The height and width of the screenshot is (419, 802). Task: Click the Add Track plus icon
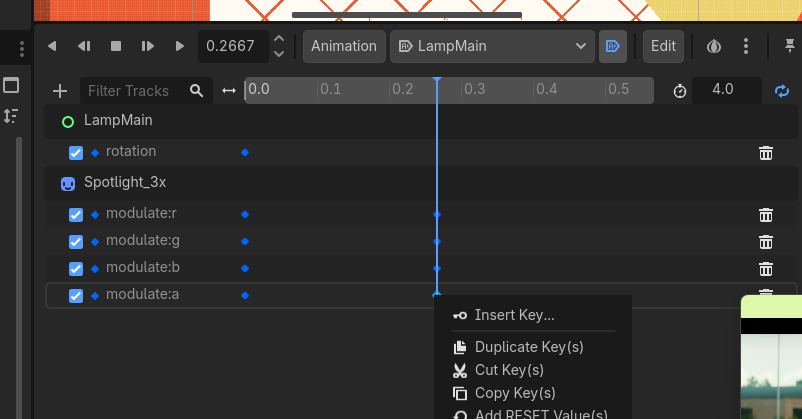[60, 91]
